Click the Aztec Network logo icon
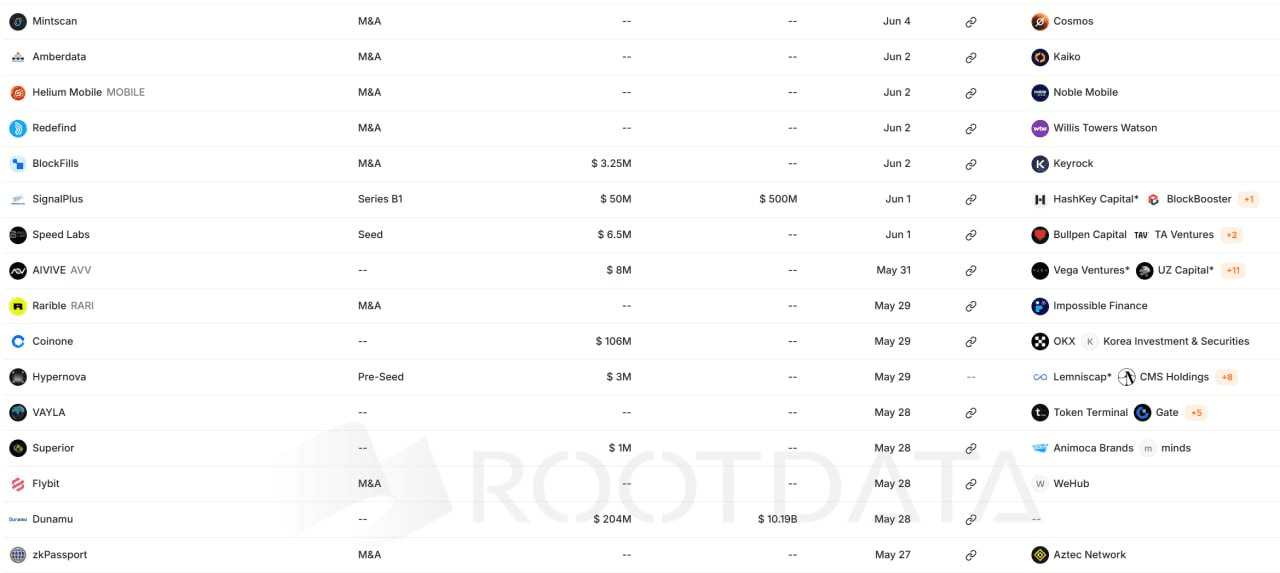 tap(1040, 554)
